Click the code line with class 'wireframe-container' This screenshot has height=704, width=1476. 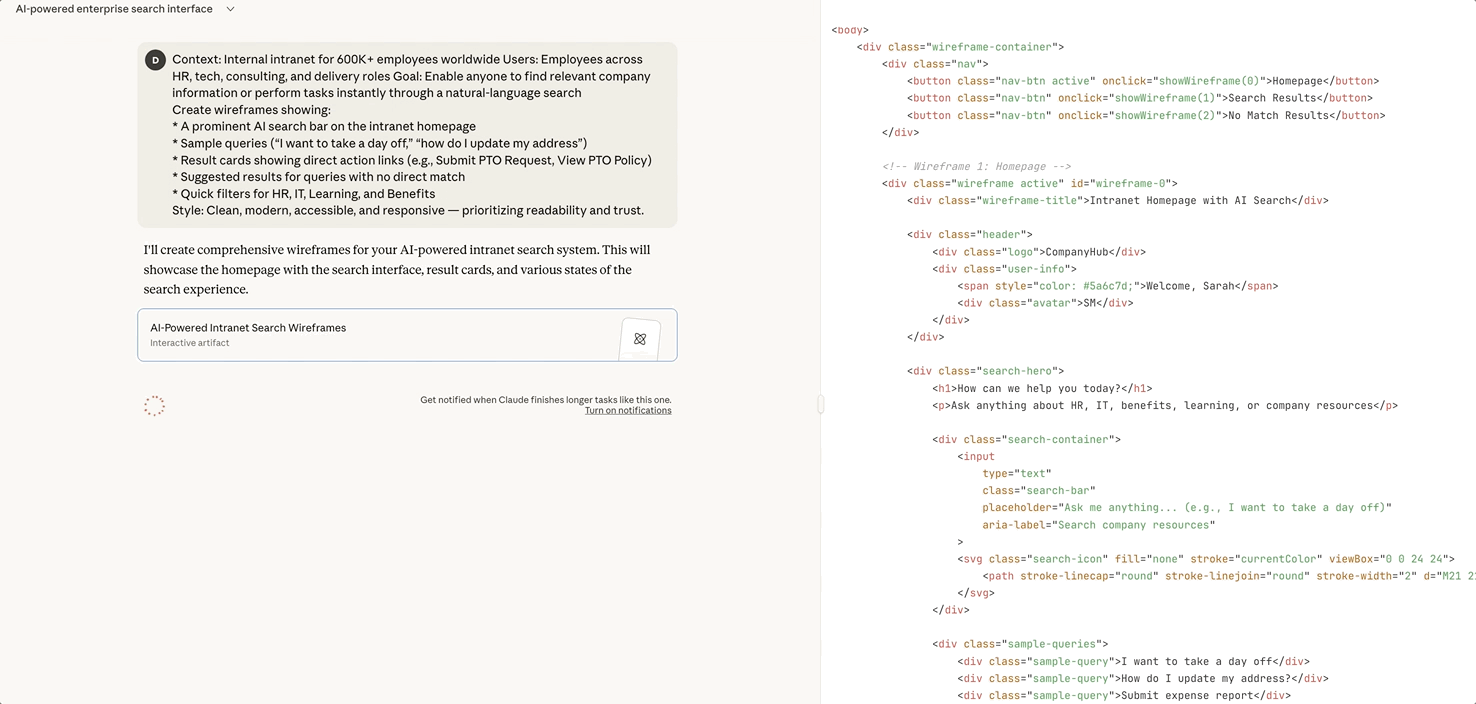960,47
